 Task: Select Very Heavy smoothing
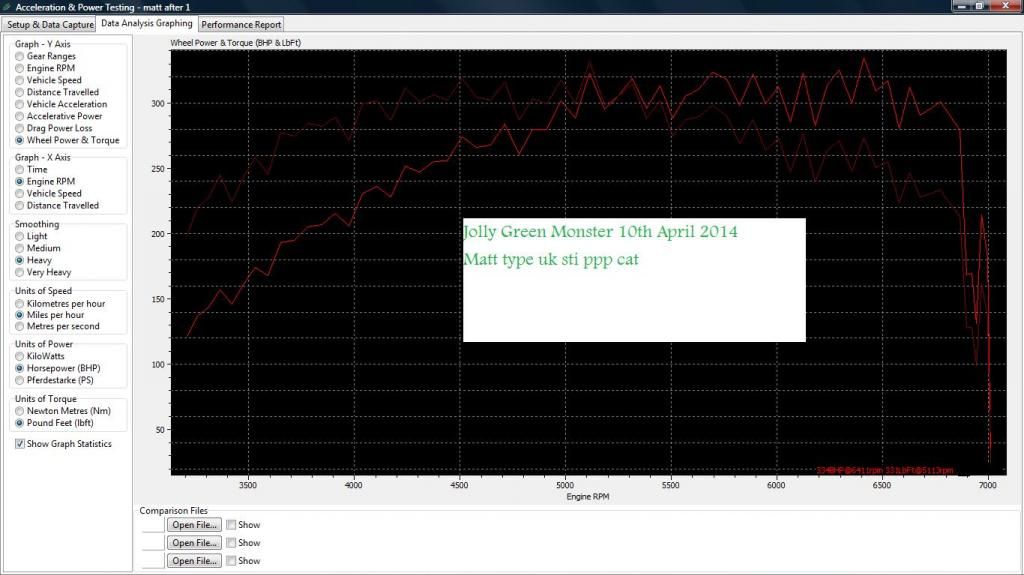pos(20,273)
